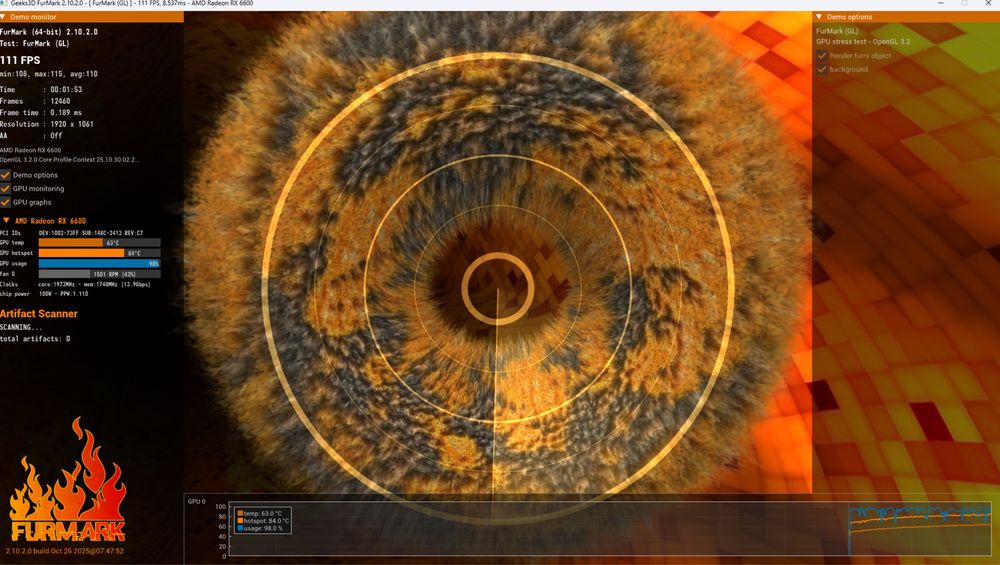This screenshot has width=1000, height=565.
Task: Close the FurMark window
Action: tap(988, 3)
